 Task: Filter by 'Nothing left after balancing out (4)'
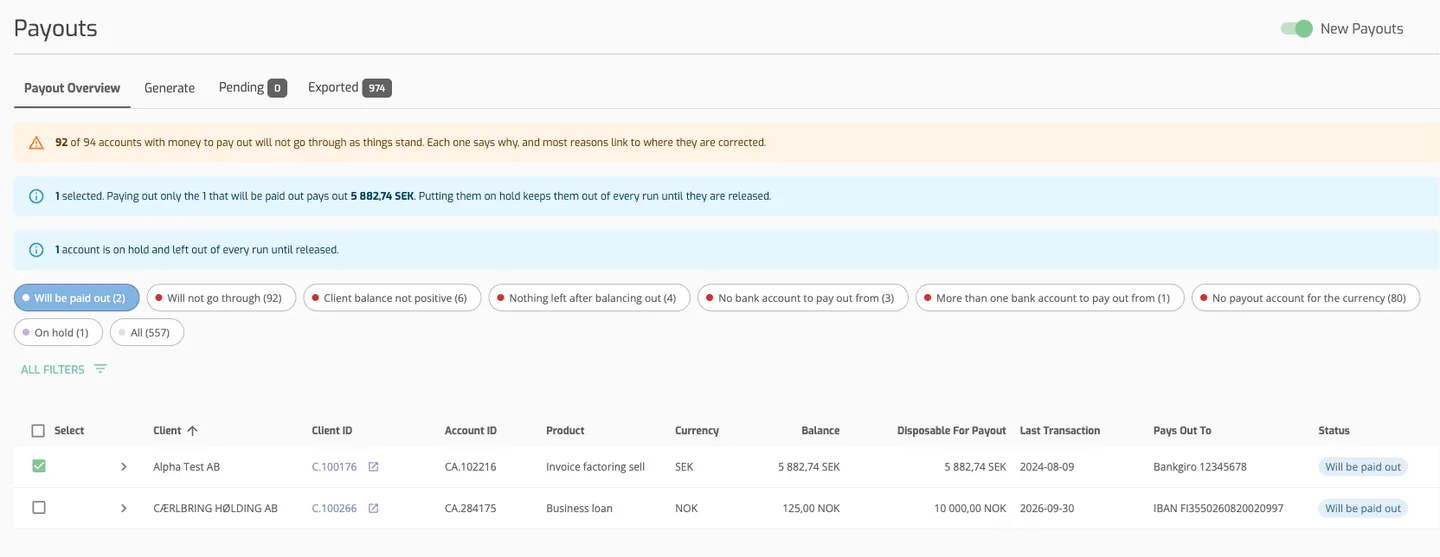pyautogui.click(x=589, y=298)
